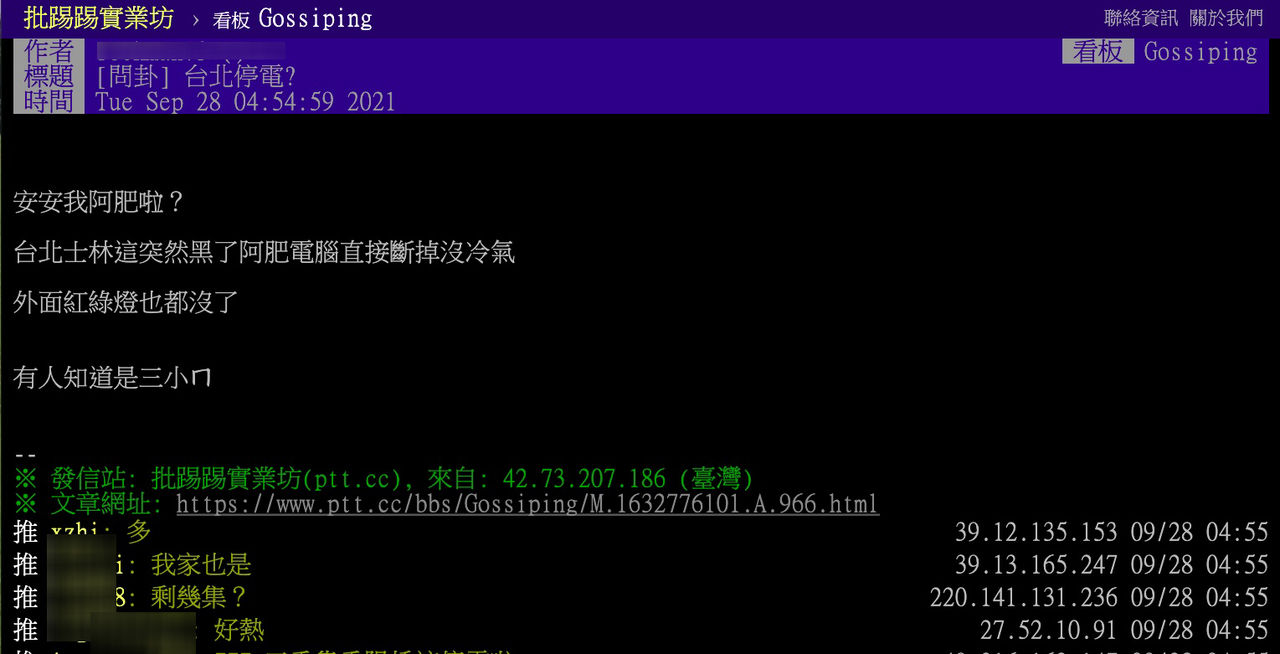Open the 關於我們 page
This screenshot has width=1280, height=654.
[1226, 18]
